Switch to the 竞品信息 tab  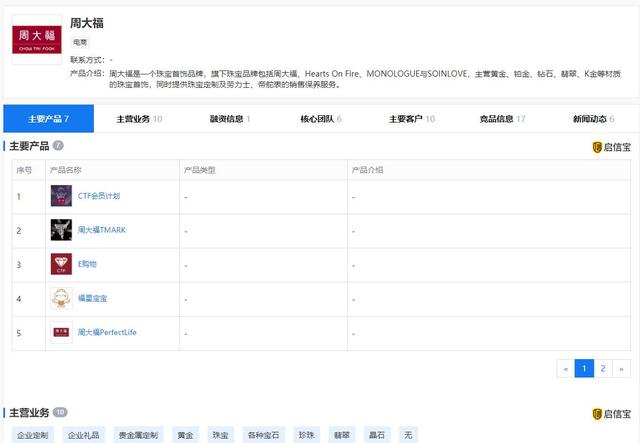[502, 119]
